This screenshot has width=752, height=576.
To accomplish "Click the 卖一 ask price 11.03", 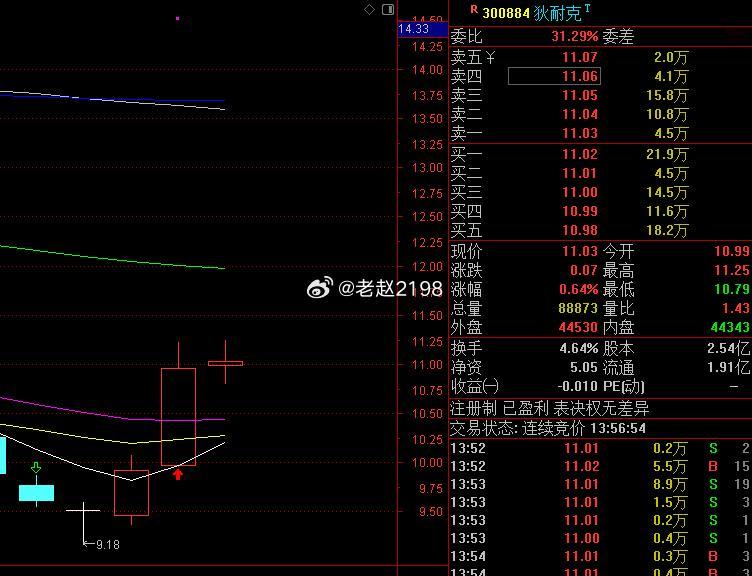I will pyautogui.click(x=580, y=133).
